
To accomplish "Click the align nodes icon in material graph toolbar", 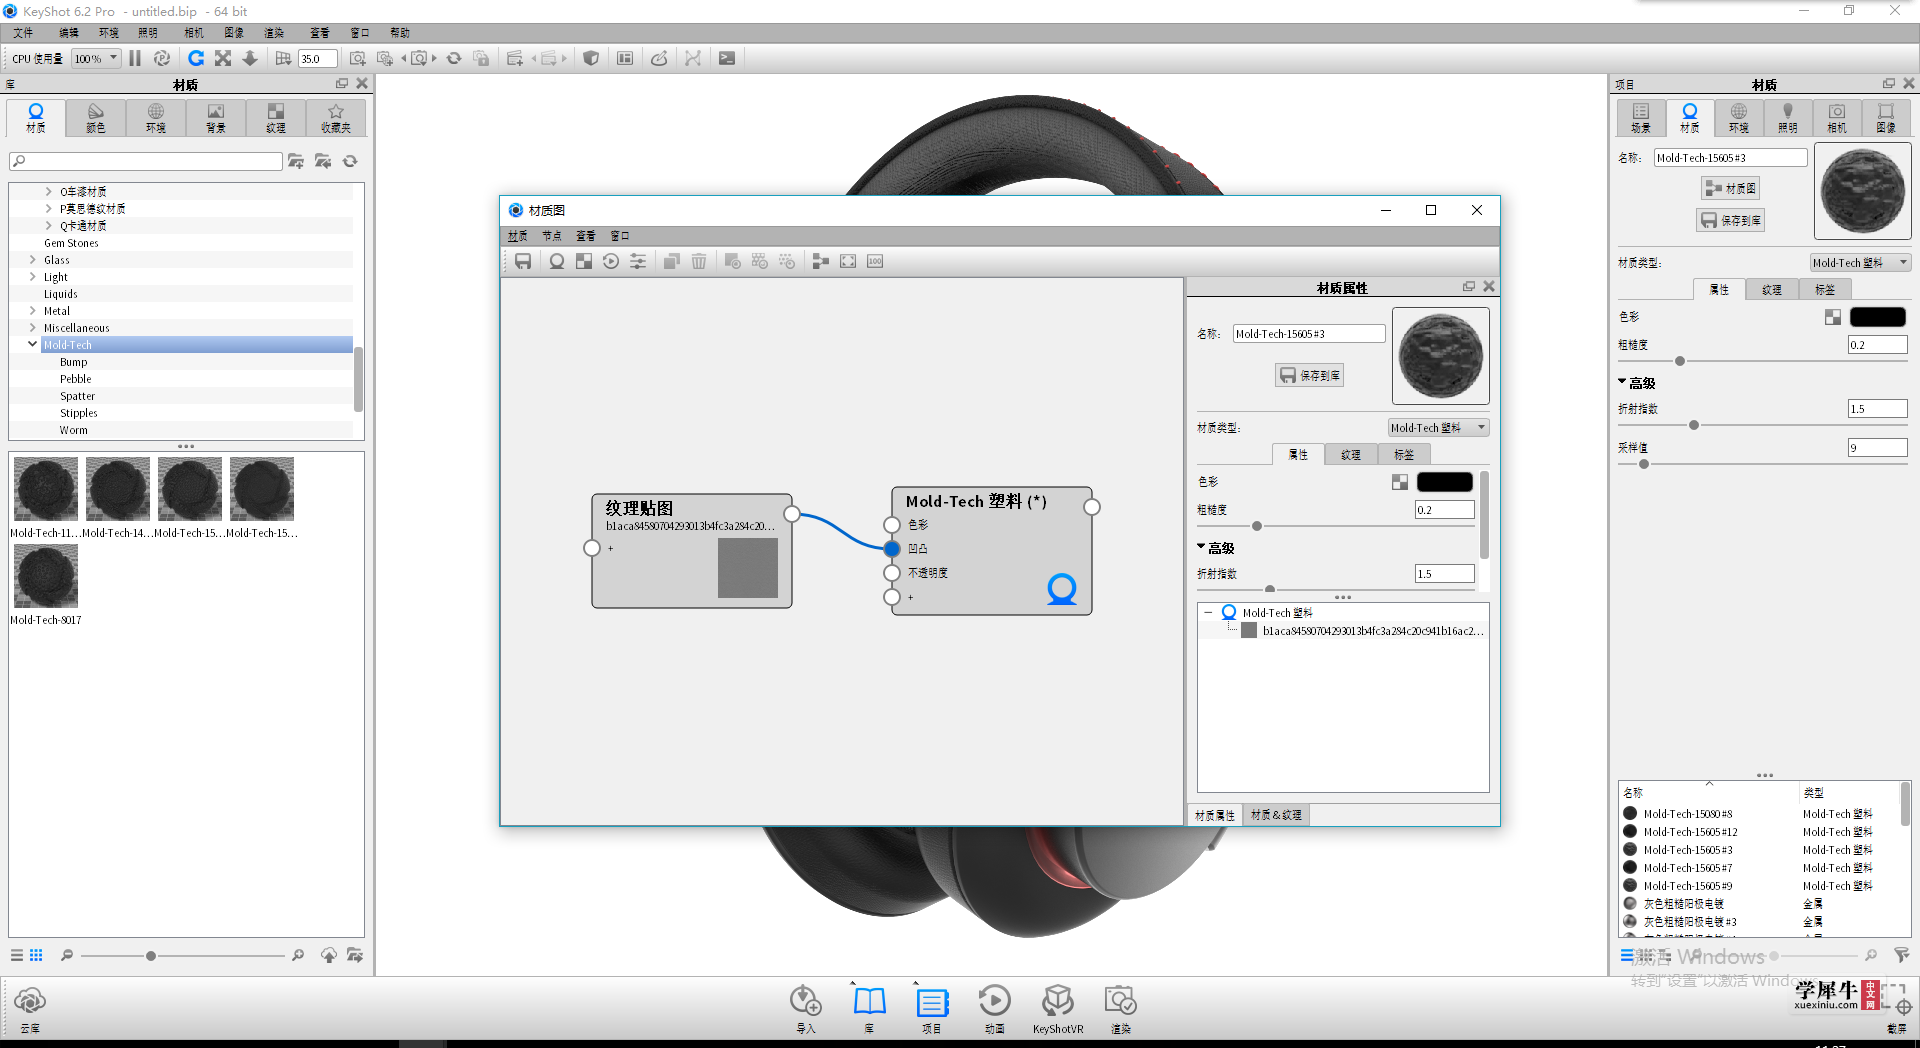I will coord(821,261).
